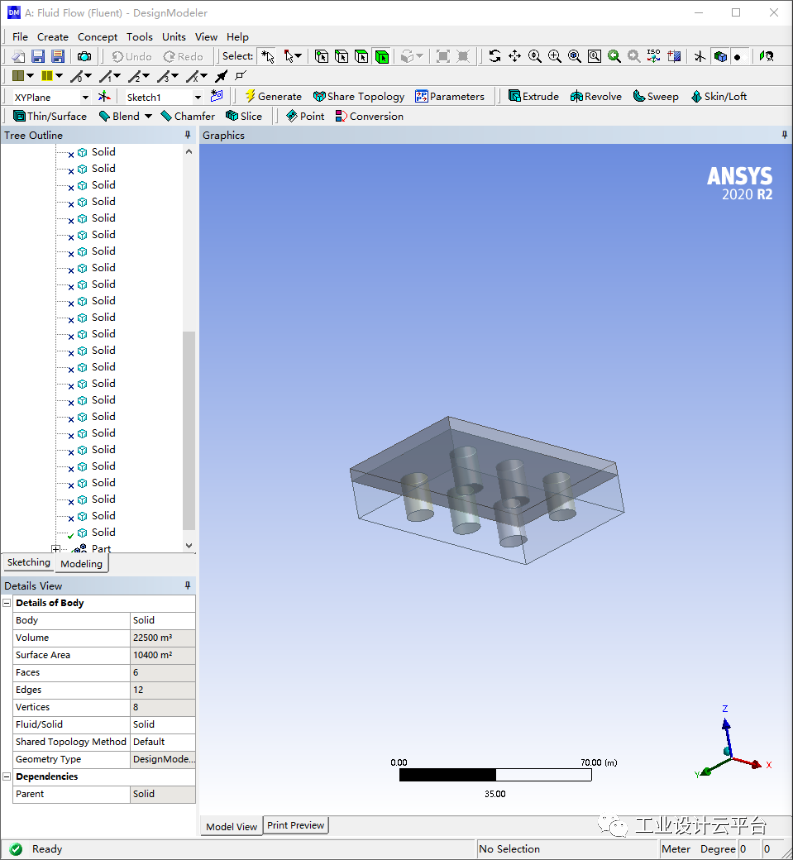Click the Thin/Surface button
Viewport: 793px width, 860px height.
pos(50,116)
